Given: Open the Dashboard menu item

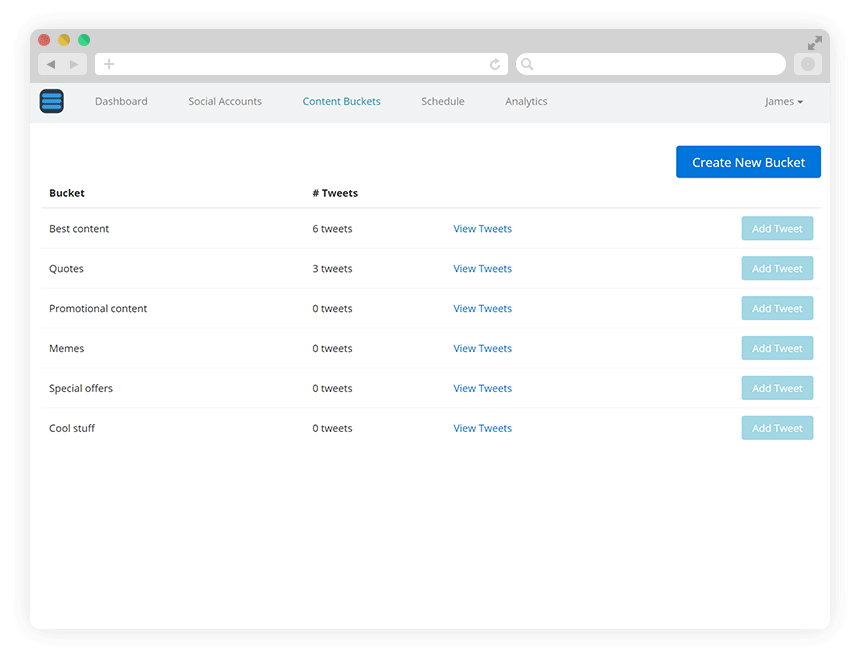Looking at the screenshot, I should 121,101.
